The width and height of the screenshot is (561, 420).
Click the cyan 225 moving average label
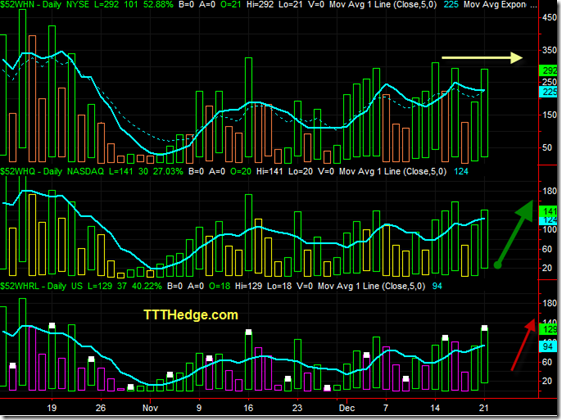point(548,92)
